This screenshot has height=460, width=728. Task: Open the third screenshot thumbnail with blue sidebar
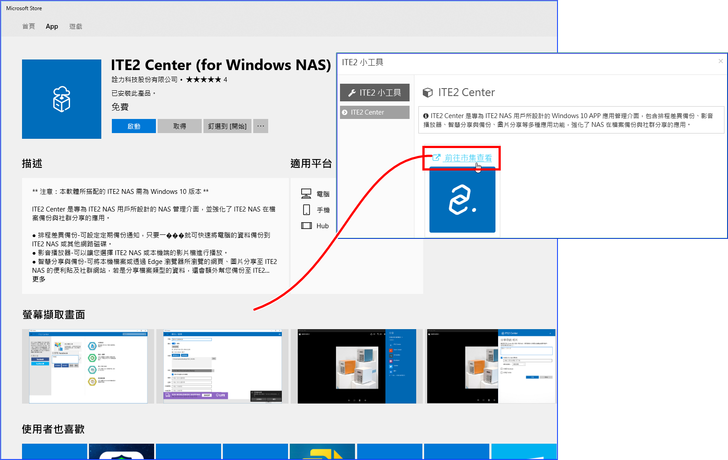click(357, 366)
